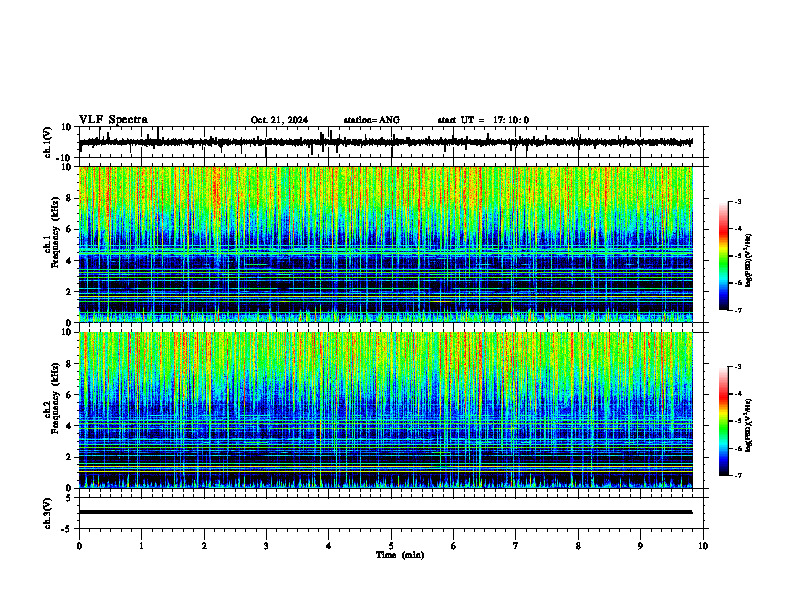The width and height of the screenshot is (792, 612).
Task: Click time-axis tick label "3"
Action: click(x=266, y=546)
